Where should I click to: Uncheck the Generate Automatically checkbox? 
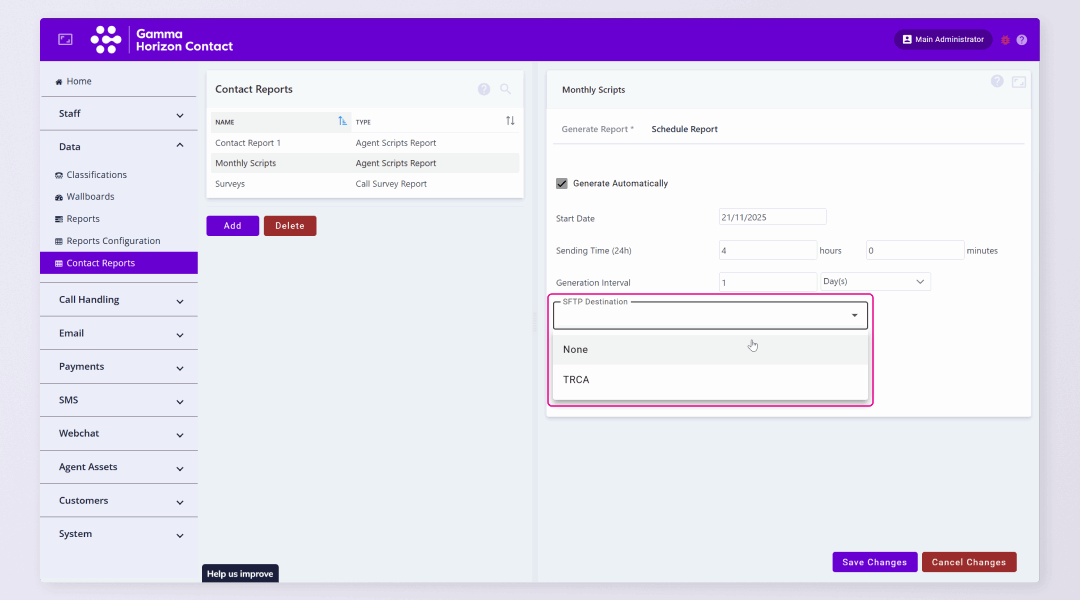[562, 183]
